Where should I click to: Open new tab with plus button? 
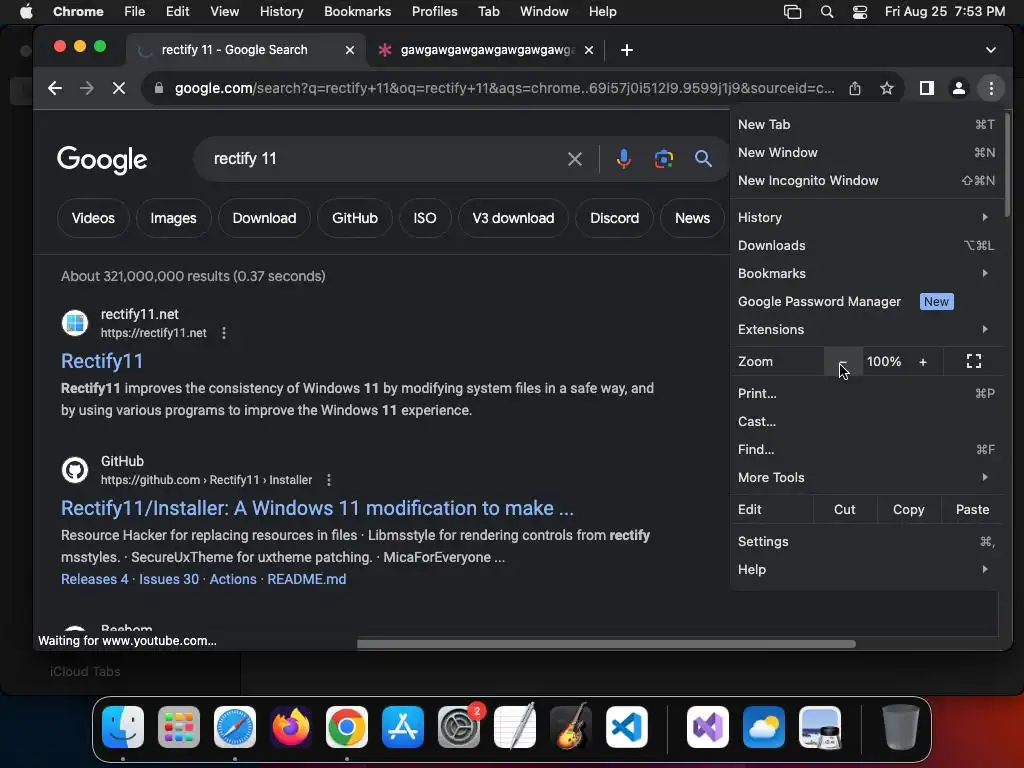pos(627,50)
